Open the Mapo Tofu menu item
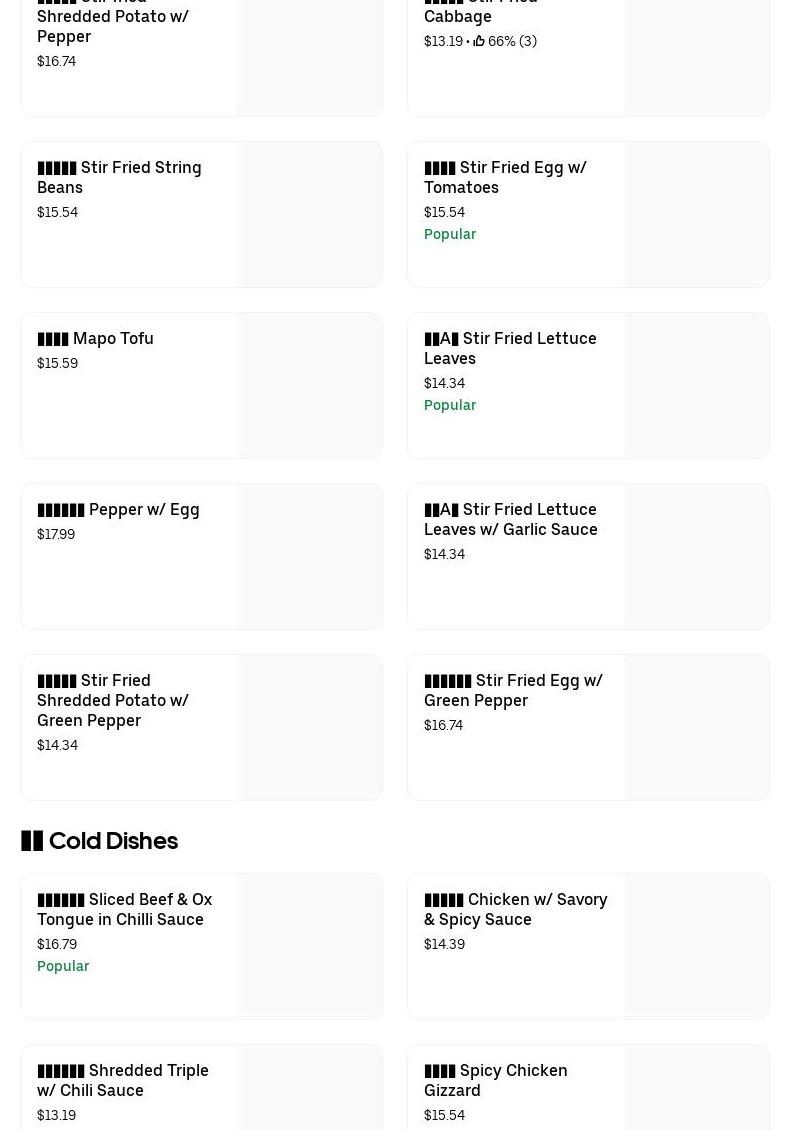 [x=96, y=338]
